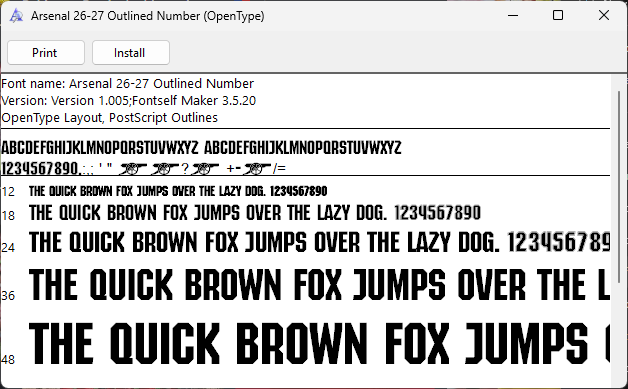The width and height of the screenshot is (628, 389).
Task: Click the Version 1.005 info line
Action: pyautogui.click(x=128, y=101)
